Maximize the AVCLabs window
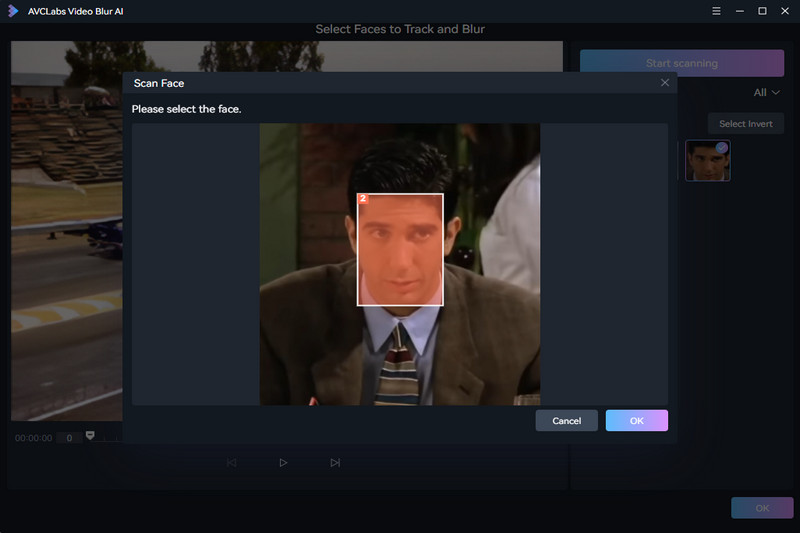Image resolution: width=800 pixels, height=533 pixels. pos(762,11)
